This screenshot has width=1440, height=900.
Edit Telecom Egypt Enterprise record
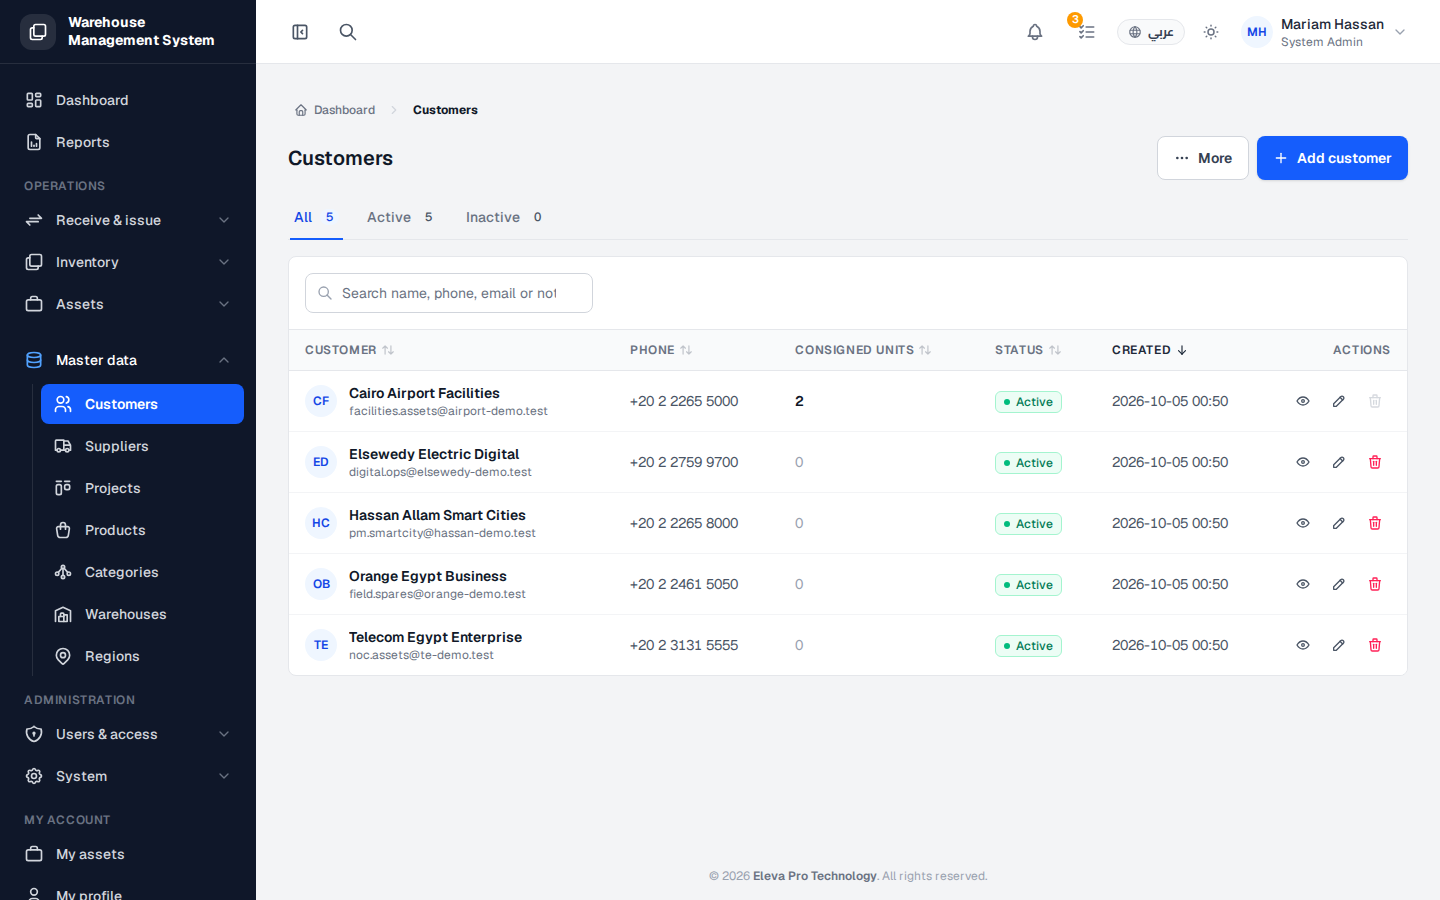[1339, 645]
